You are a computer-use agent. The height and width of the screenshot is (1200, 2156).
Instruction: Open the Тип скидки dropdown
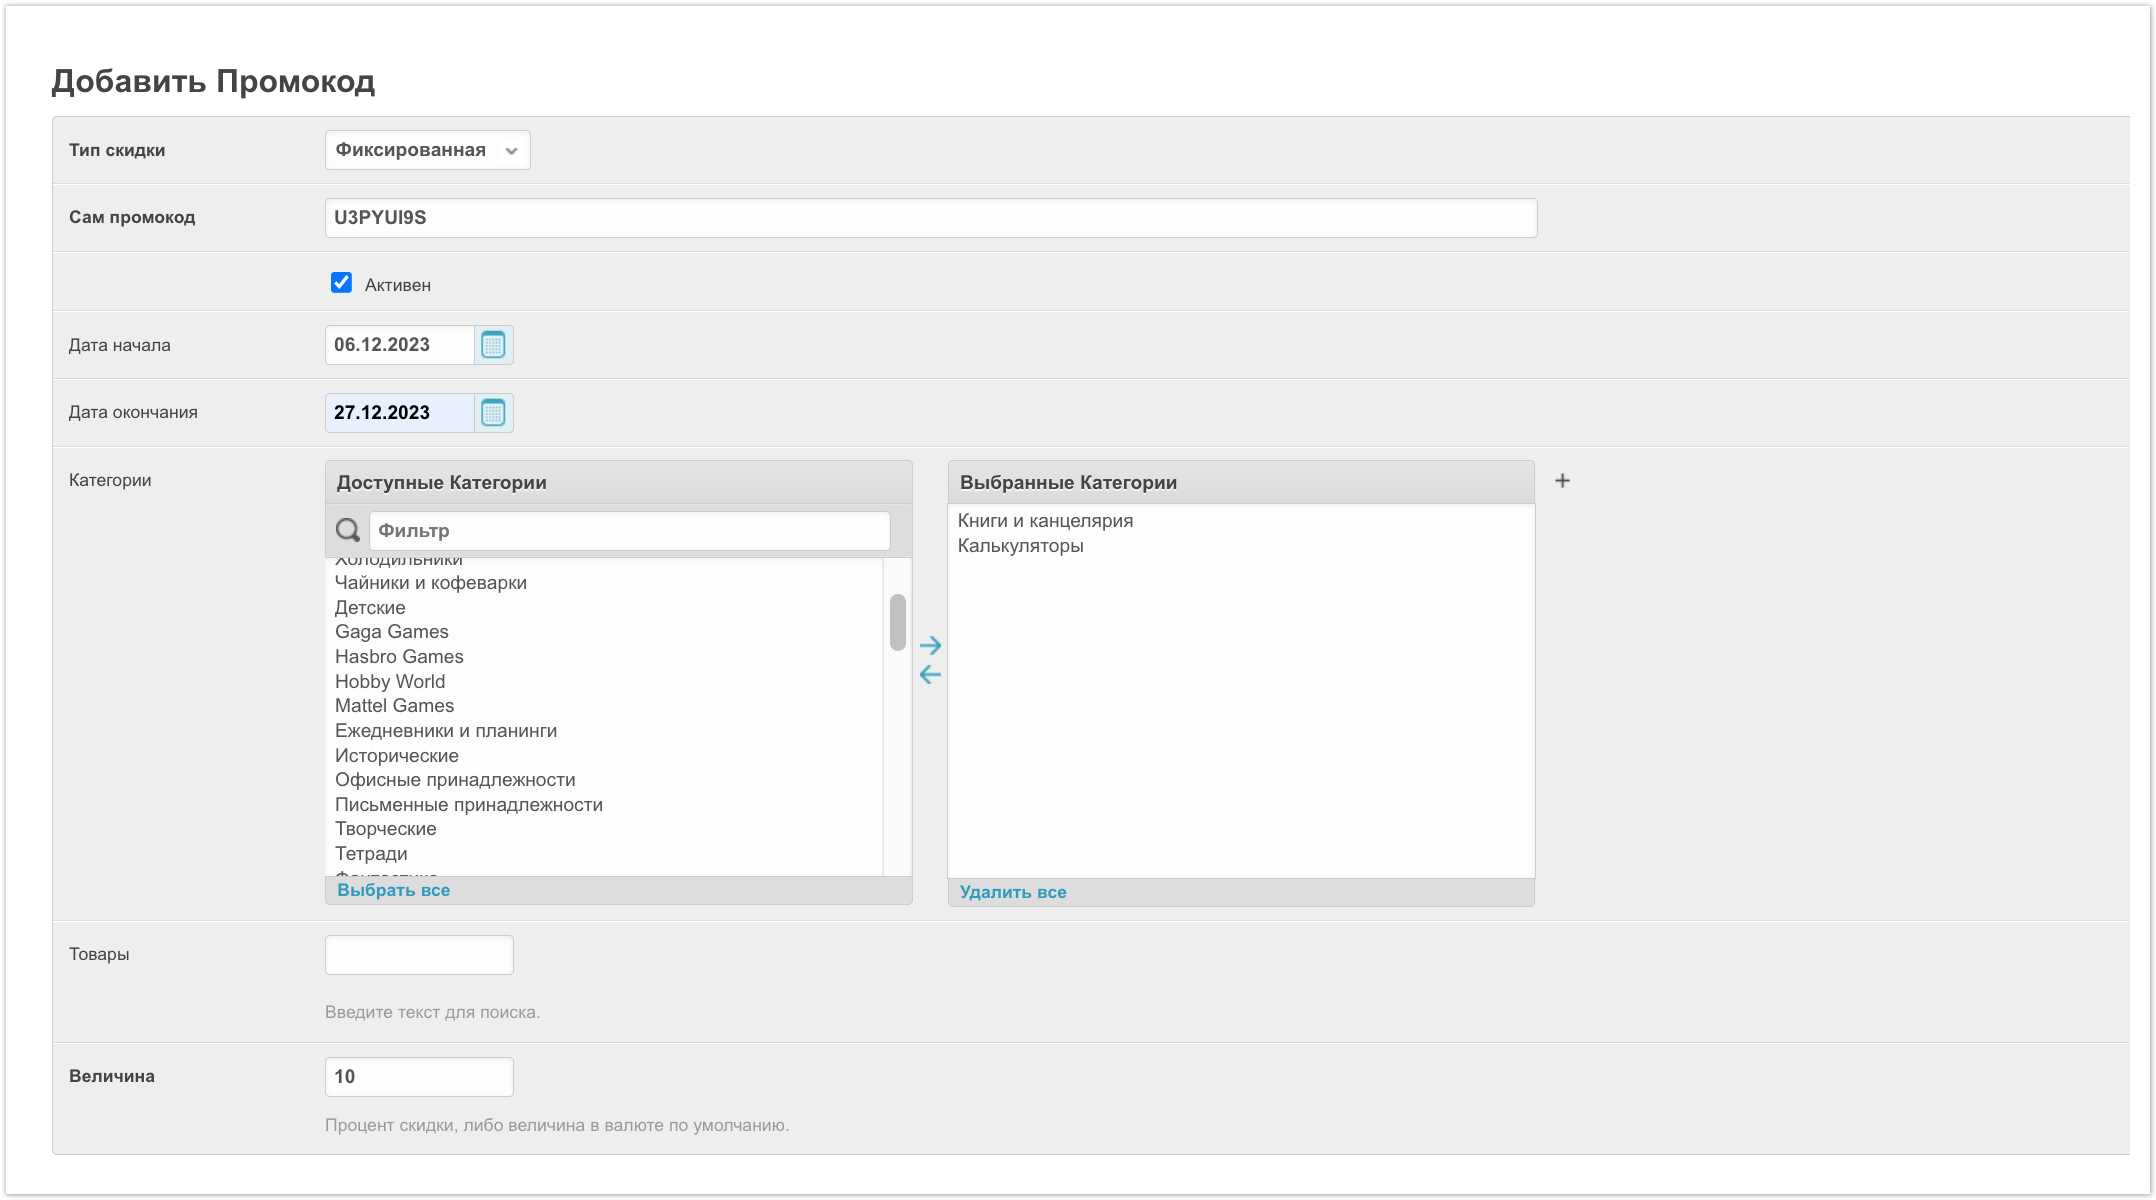427,150
